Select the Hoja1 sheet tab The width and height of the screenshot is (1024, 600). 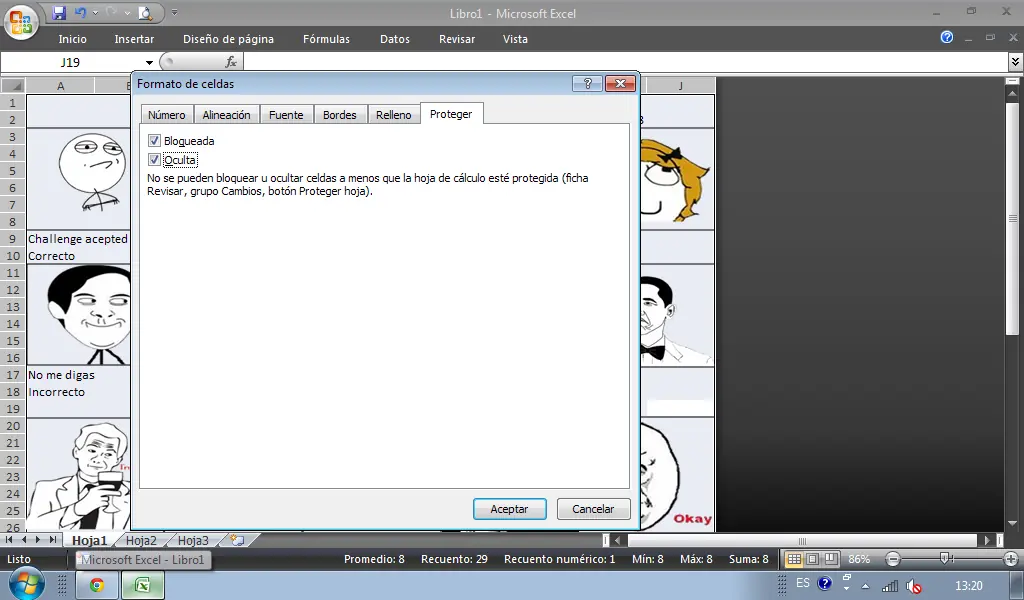point(89,540)
